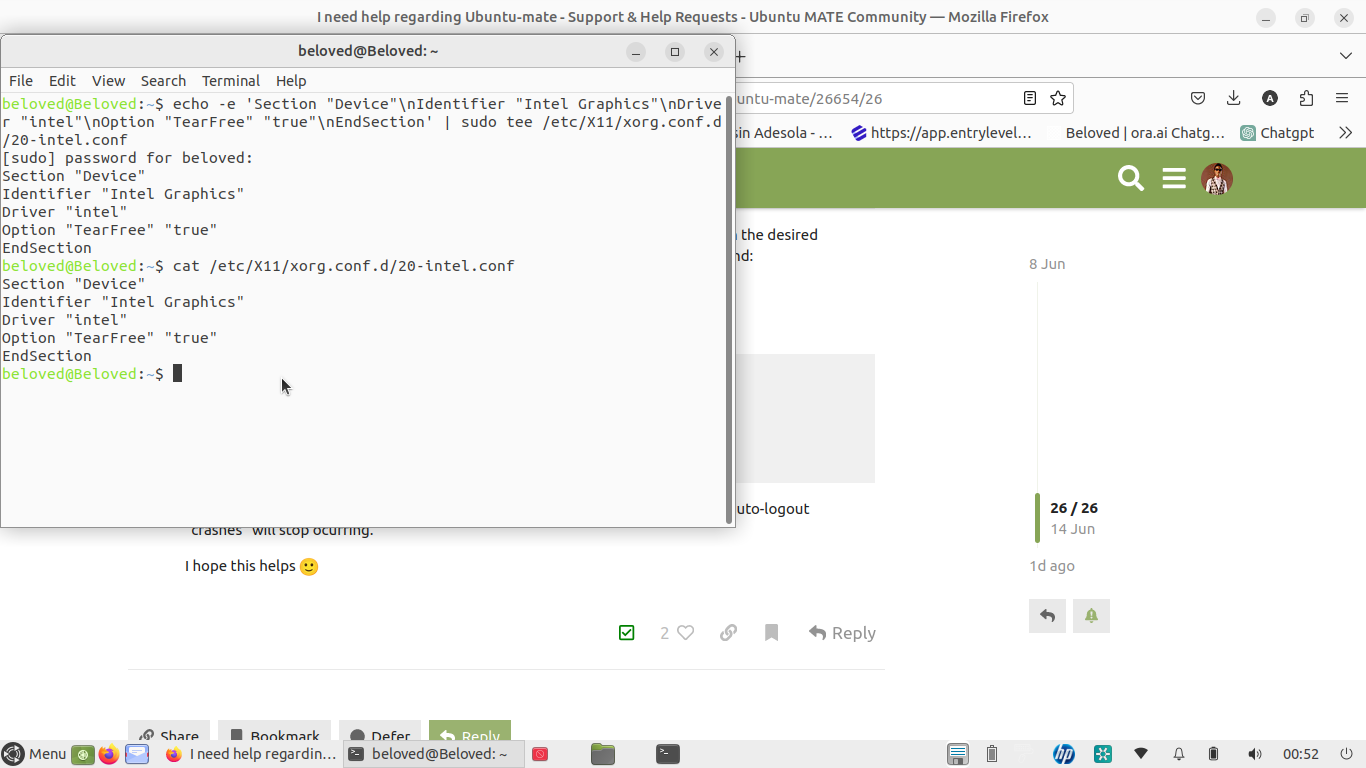Open Firefox downloads arrow icon
This screenshot has height=768, width=1366.
[x=1233, y=98]
